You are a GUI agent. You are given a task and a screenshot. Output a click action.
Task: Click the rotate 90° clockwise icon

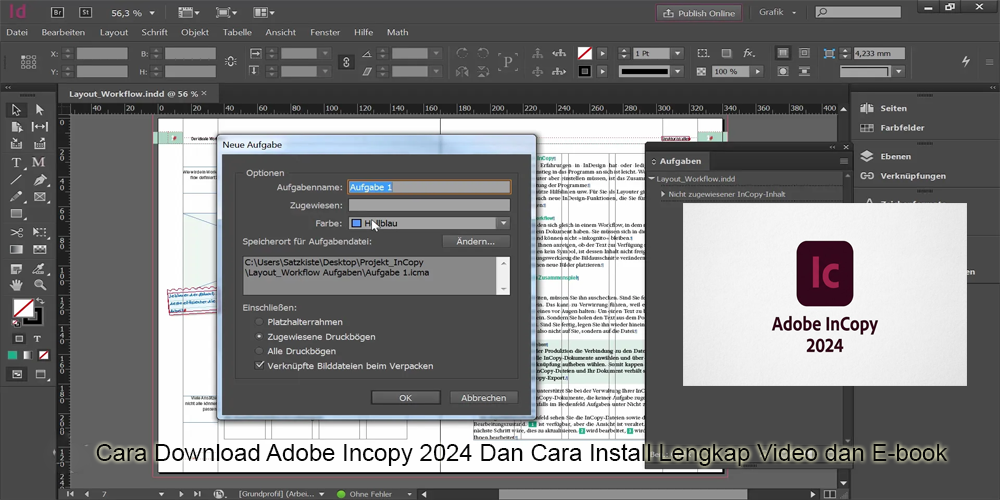(x=462, y=54)
